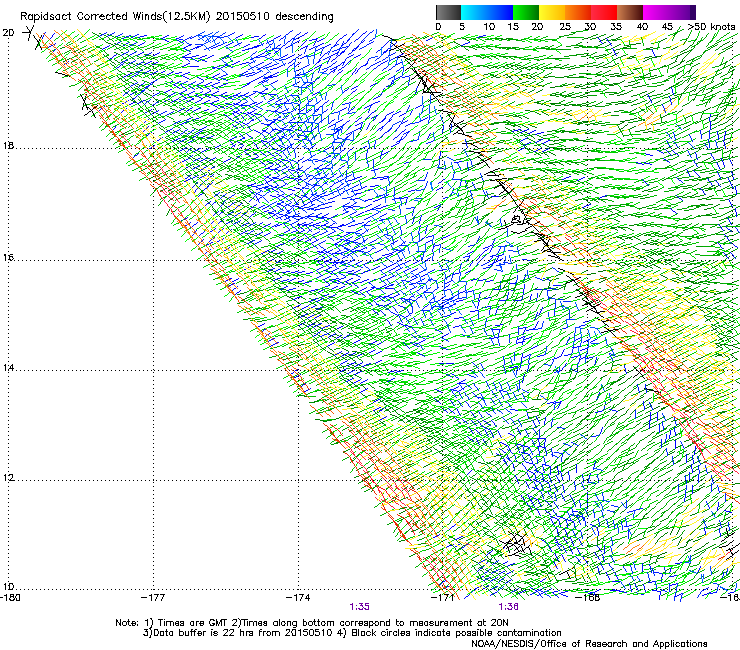Click '20150510 descending' in the title
The width and height of the screenshot is (740, 650).
[275, 16]
